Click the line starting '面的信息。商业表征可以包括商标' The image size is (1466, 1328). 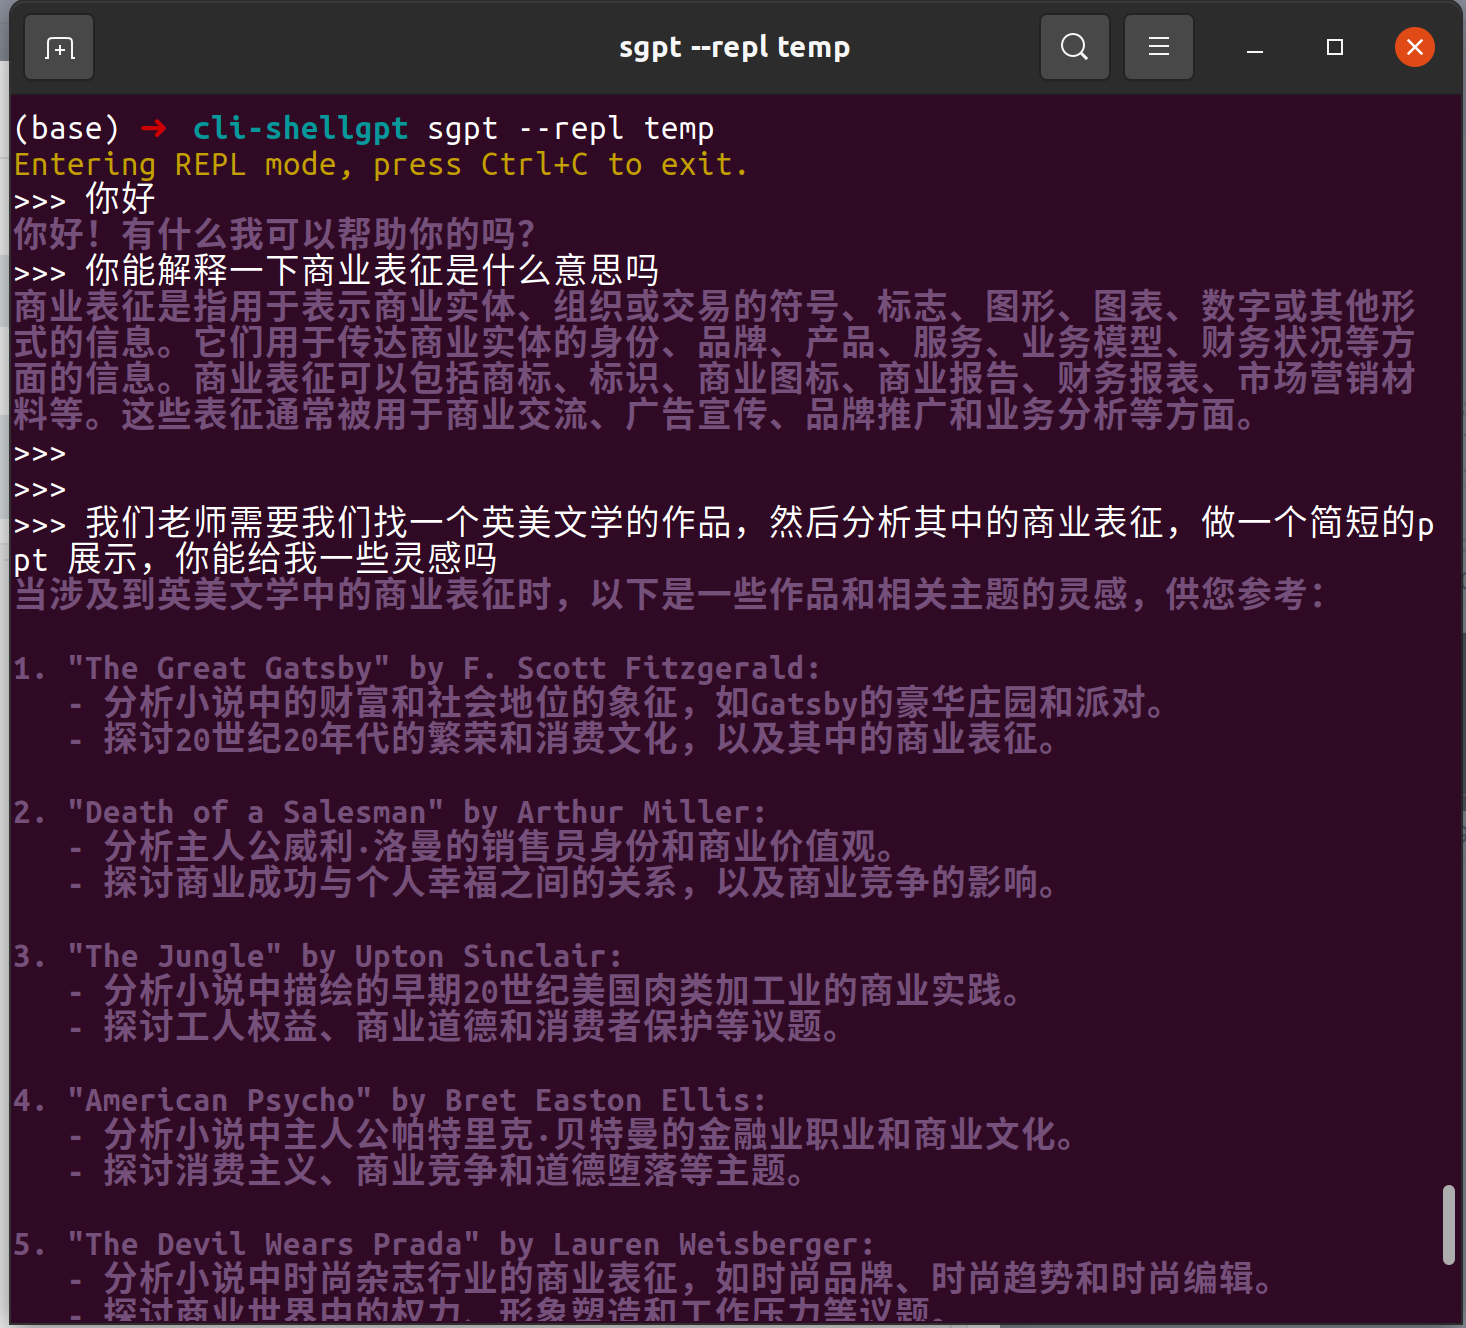pos(715,379)
